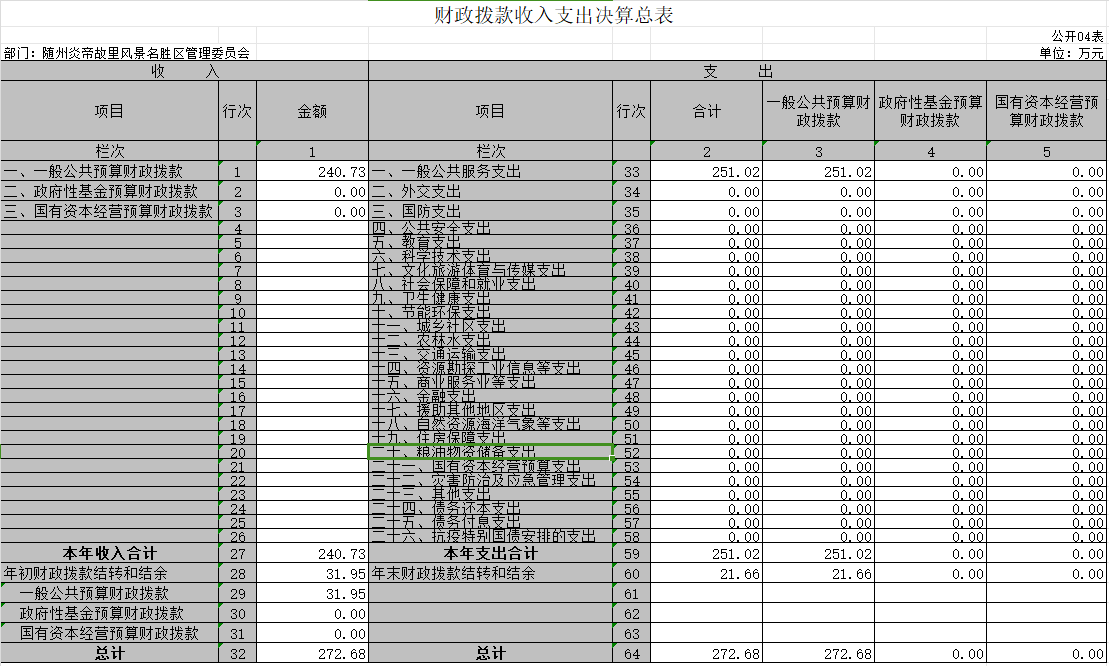Select the title cell 财政拨款收入支出决算总表
Screen dimensions: 1109x666
553,15
